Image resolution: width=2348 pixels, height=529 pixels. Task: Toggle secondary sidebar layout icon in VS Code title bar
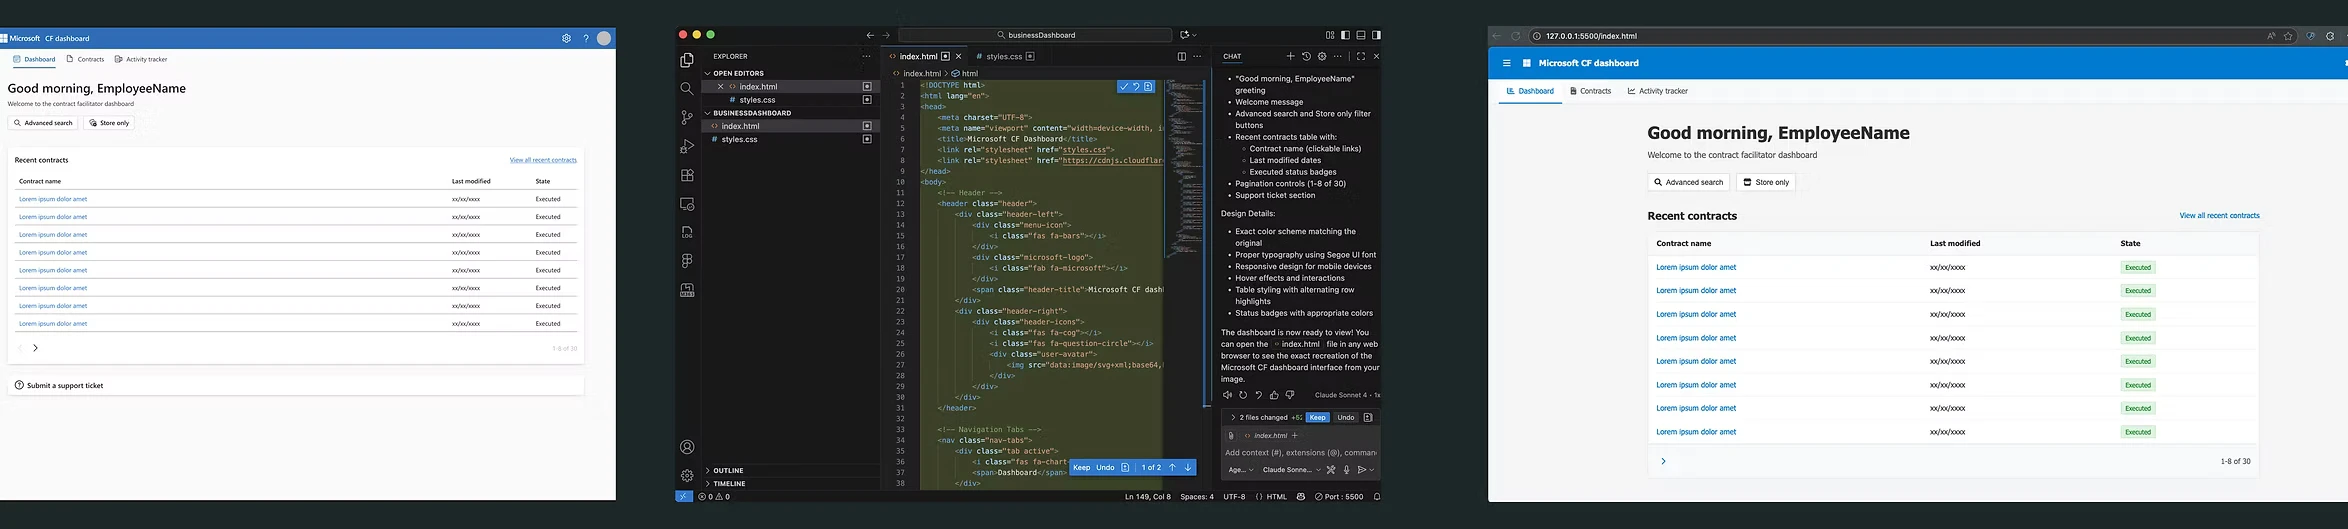[x=1377, y=35]
